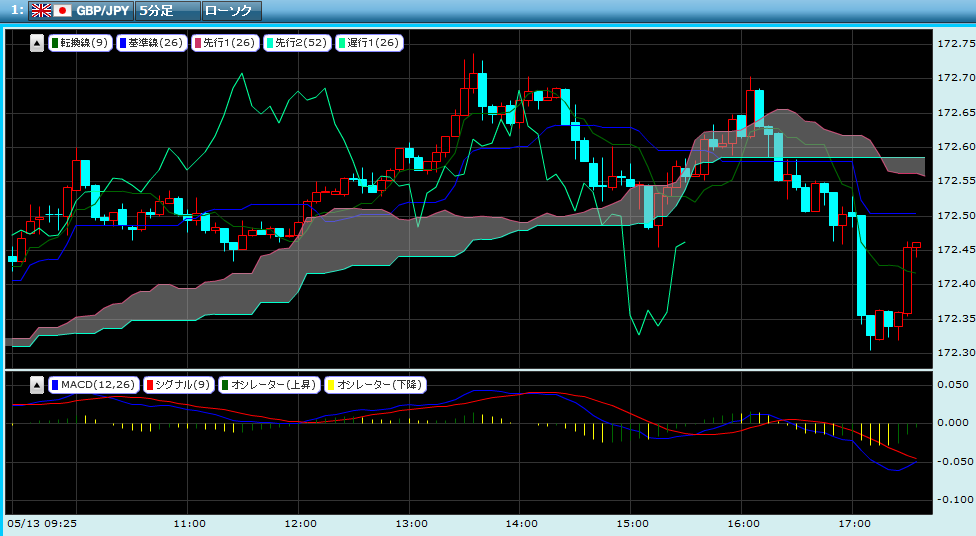Image resolution: width=976 pixels, height=536 pixels.
Task: Click the UK flag icon
Action: [42, 11]
